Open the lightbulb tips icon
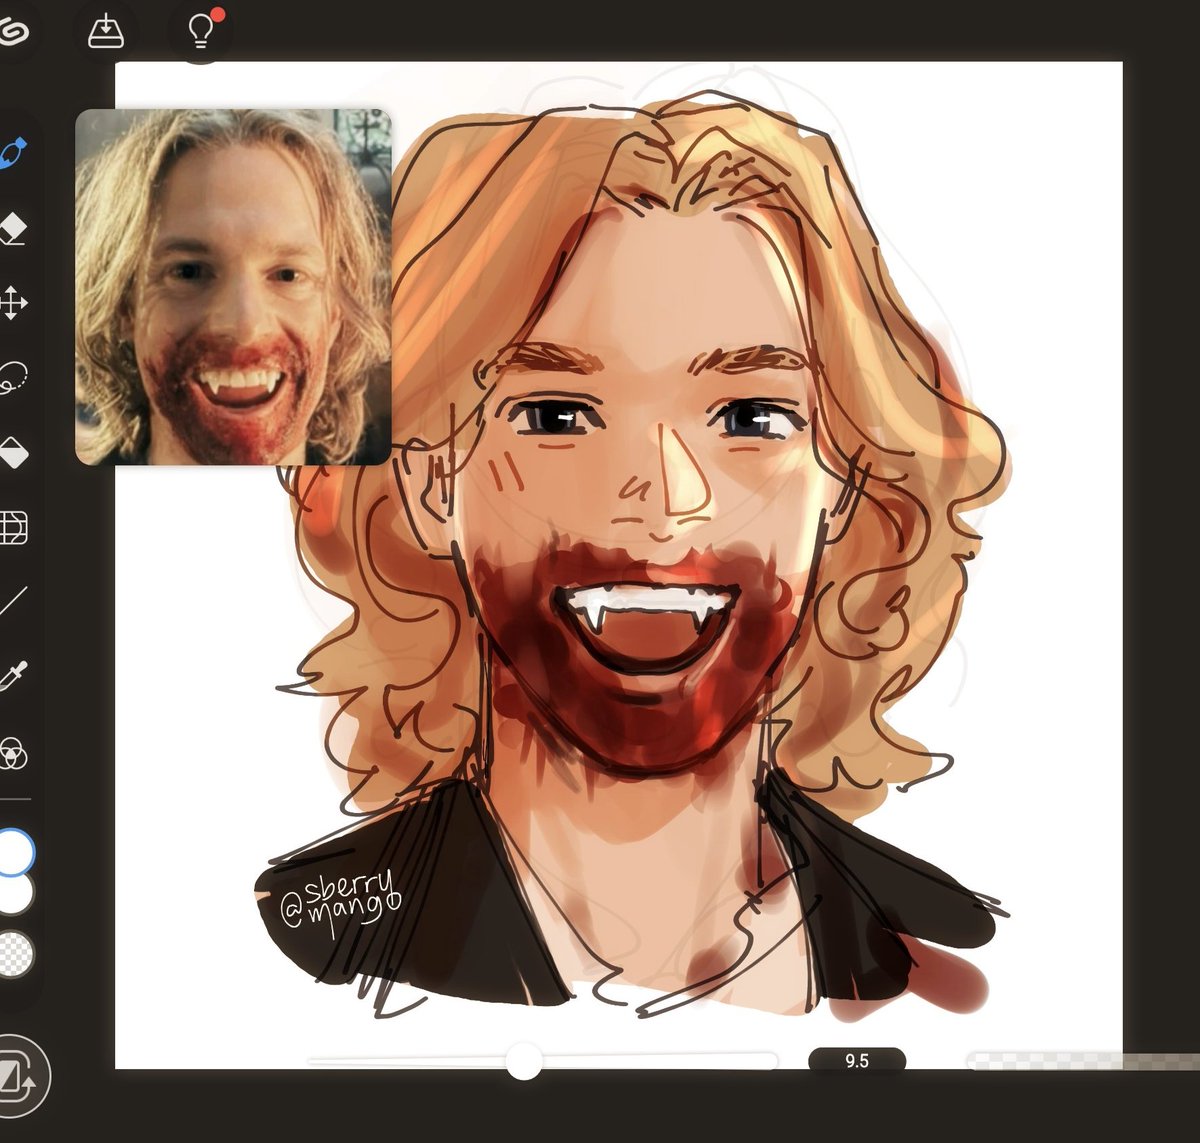Screen dimensions: 1200x1143 [x=203, y=31]
